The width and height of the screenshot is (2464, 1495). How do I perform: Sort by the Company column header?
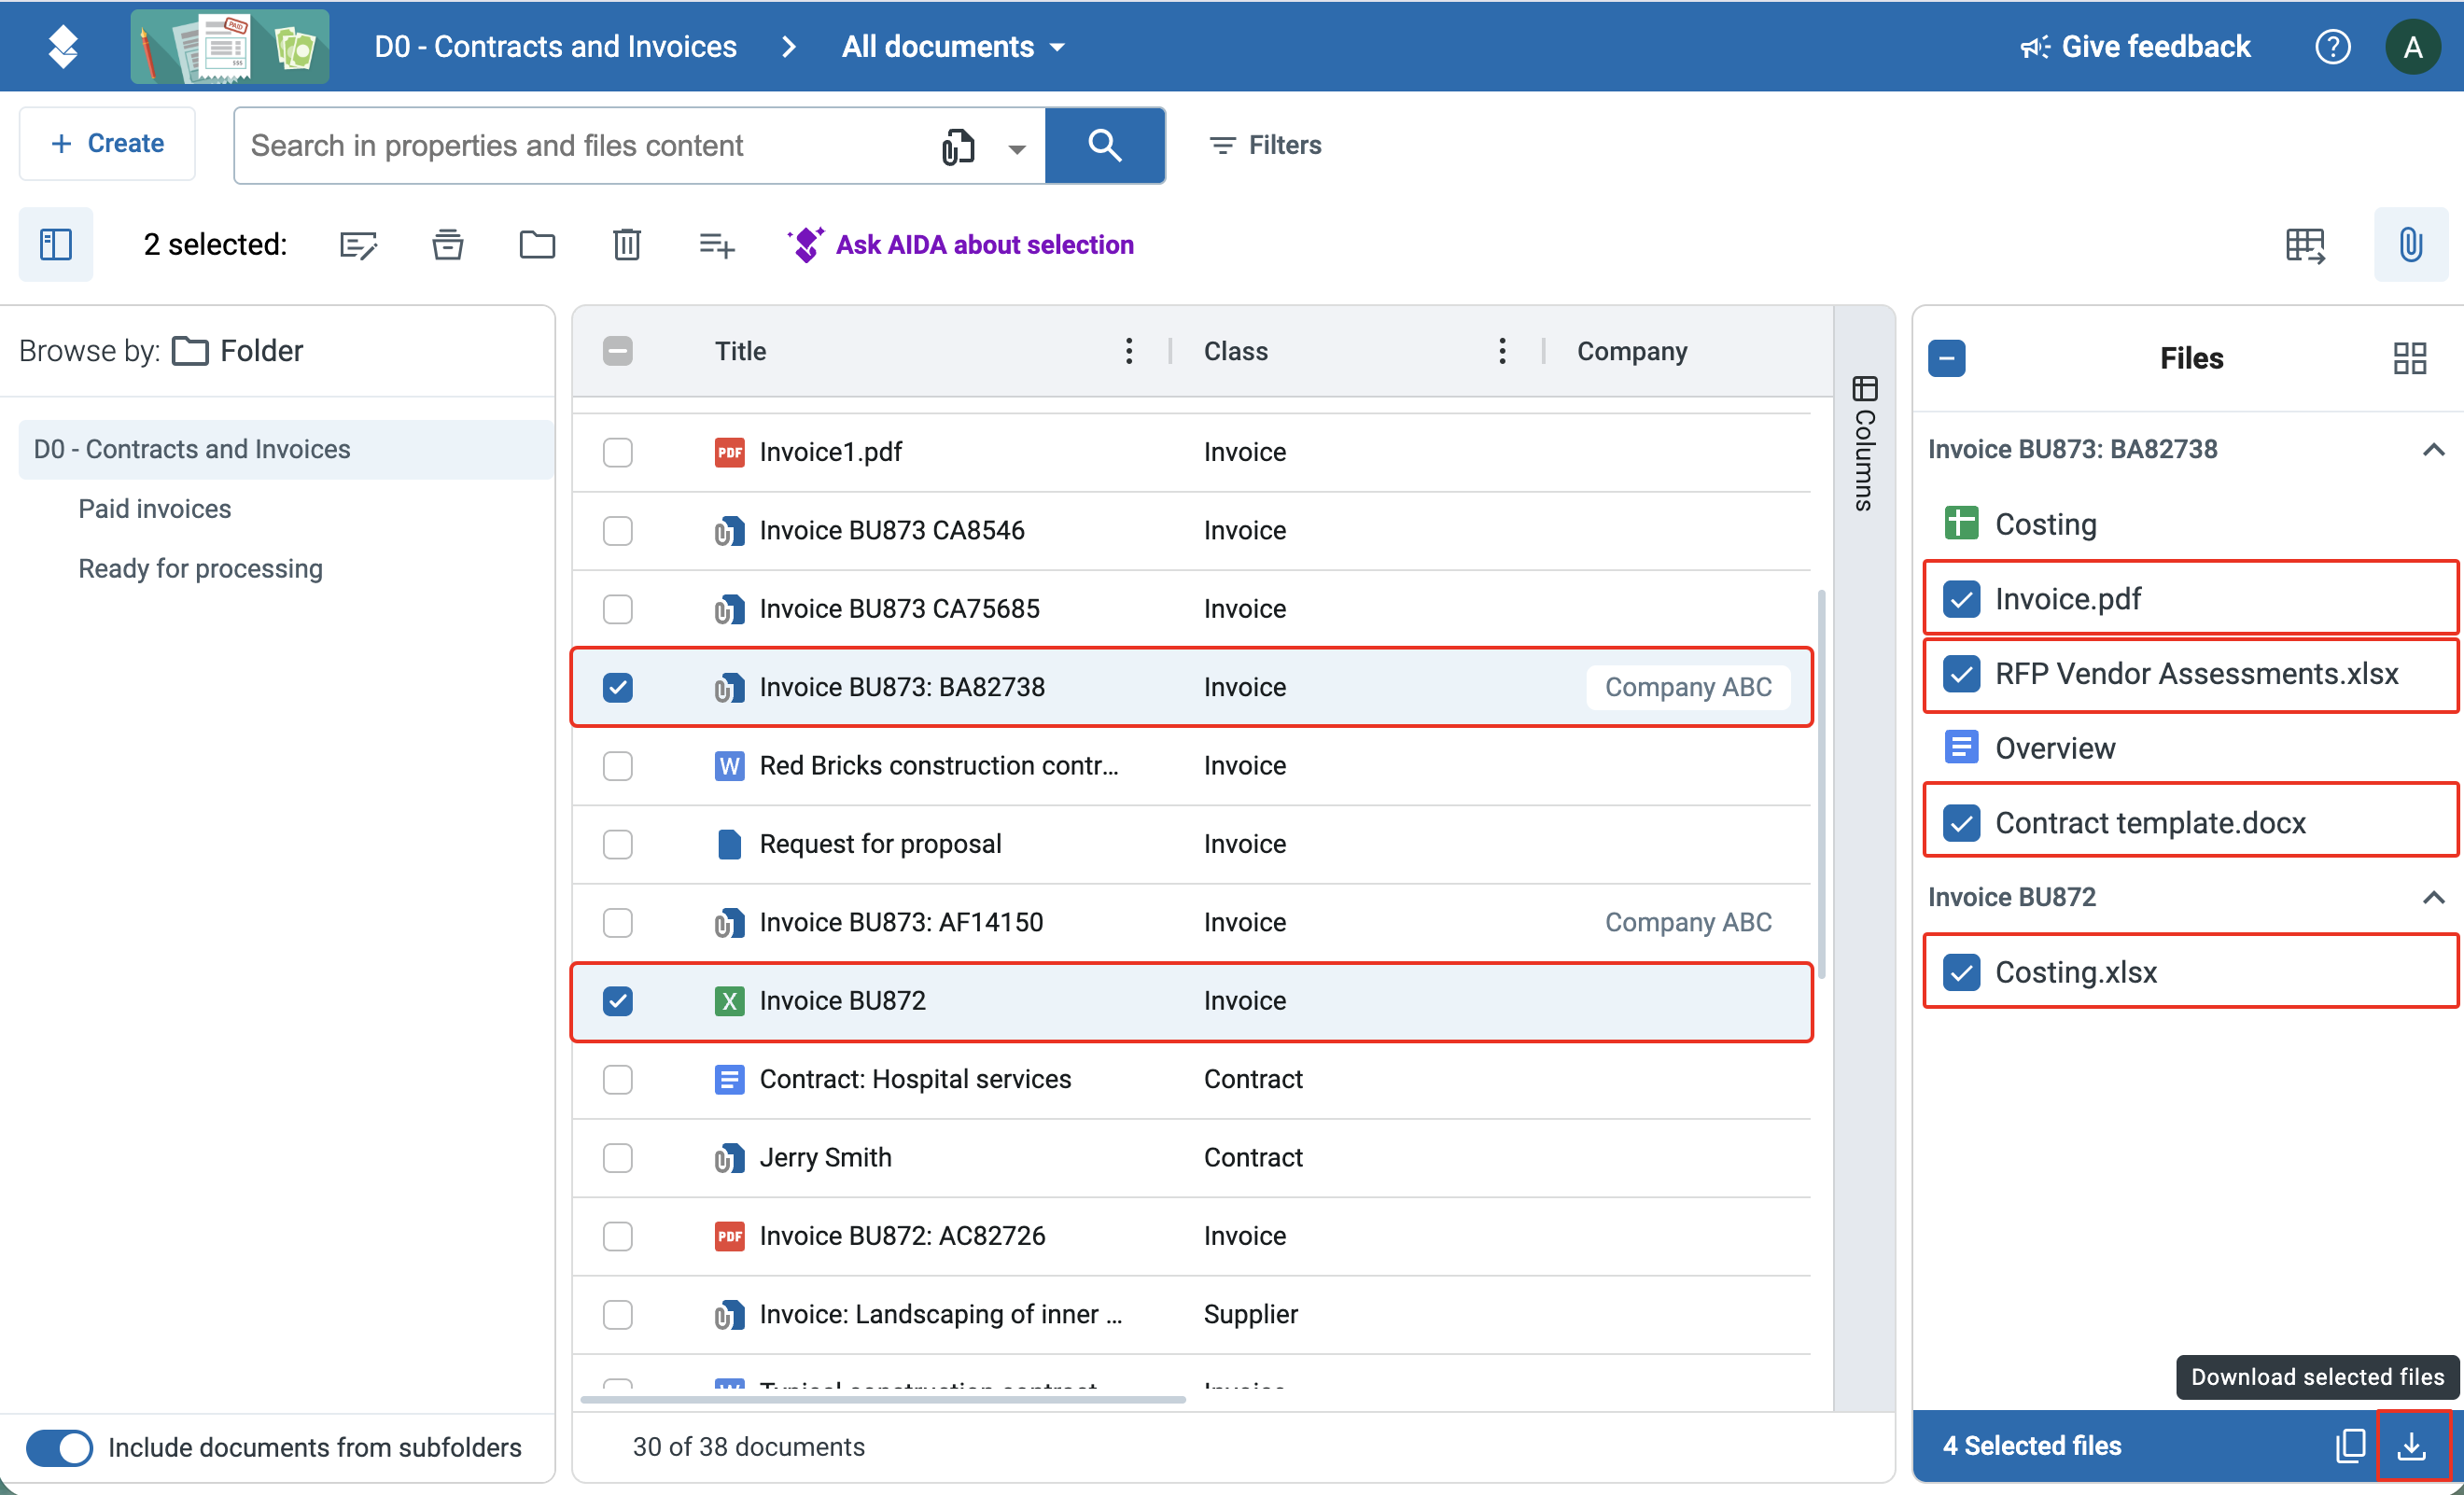click(1632, 351)
